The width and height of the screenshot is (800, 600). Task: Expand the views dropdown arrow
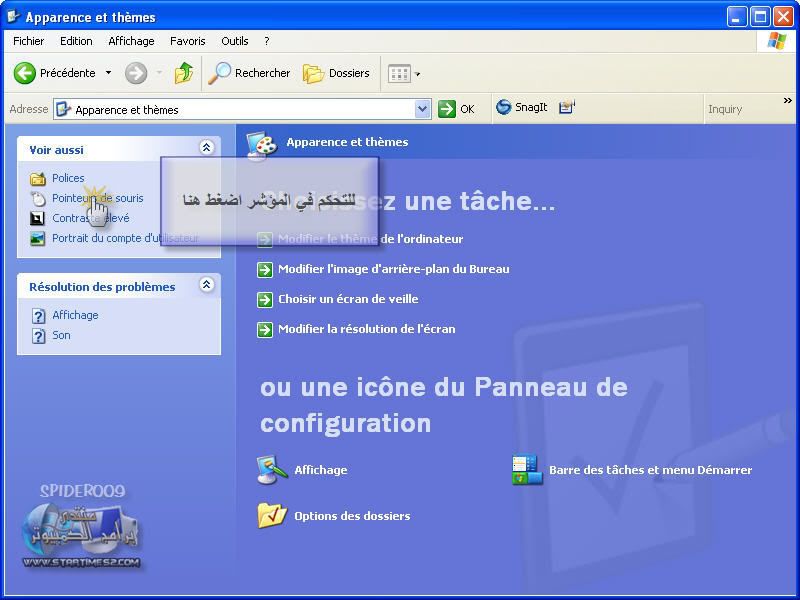point(417,74)
